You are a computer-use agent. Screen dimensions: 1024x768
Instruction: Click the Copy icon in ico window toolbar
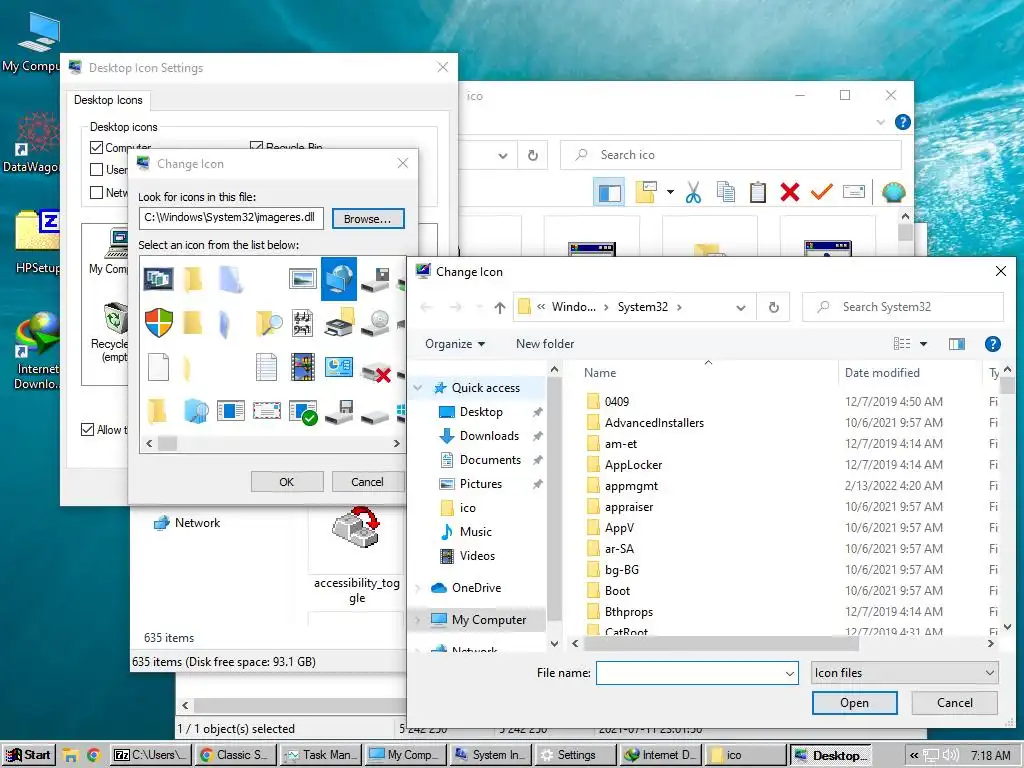[x=726, y=192]
